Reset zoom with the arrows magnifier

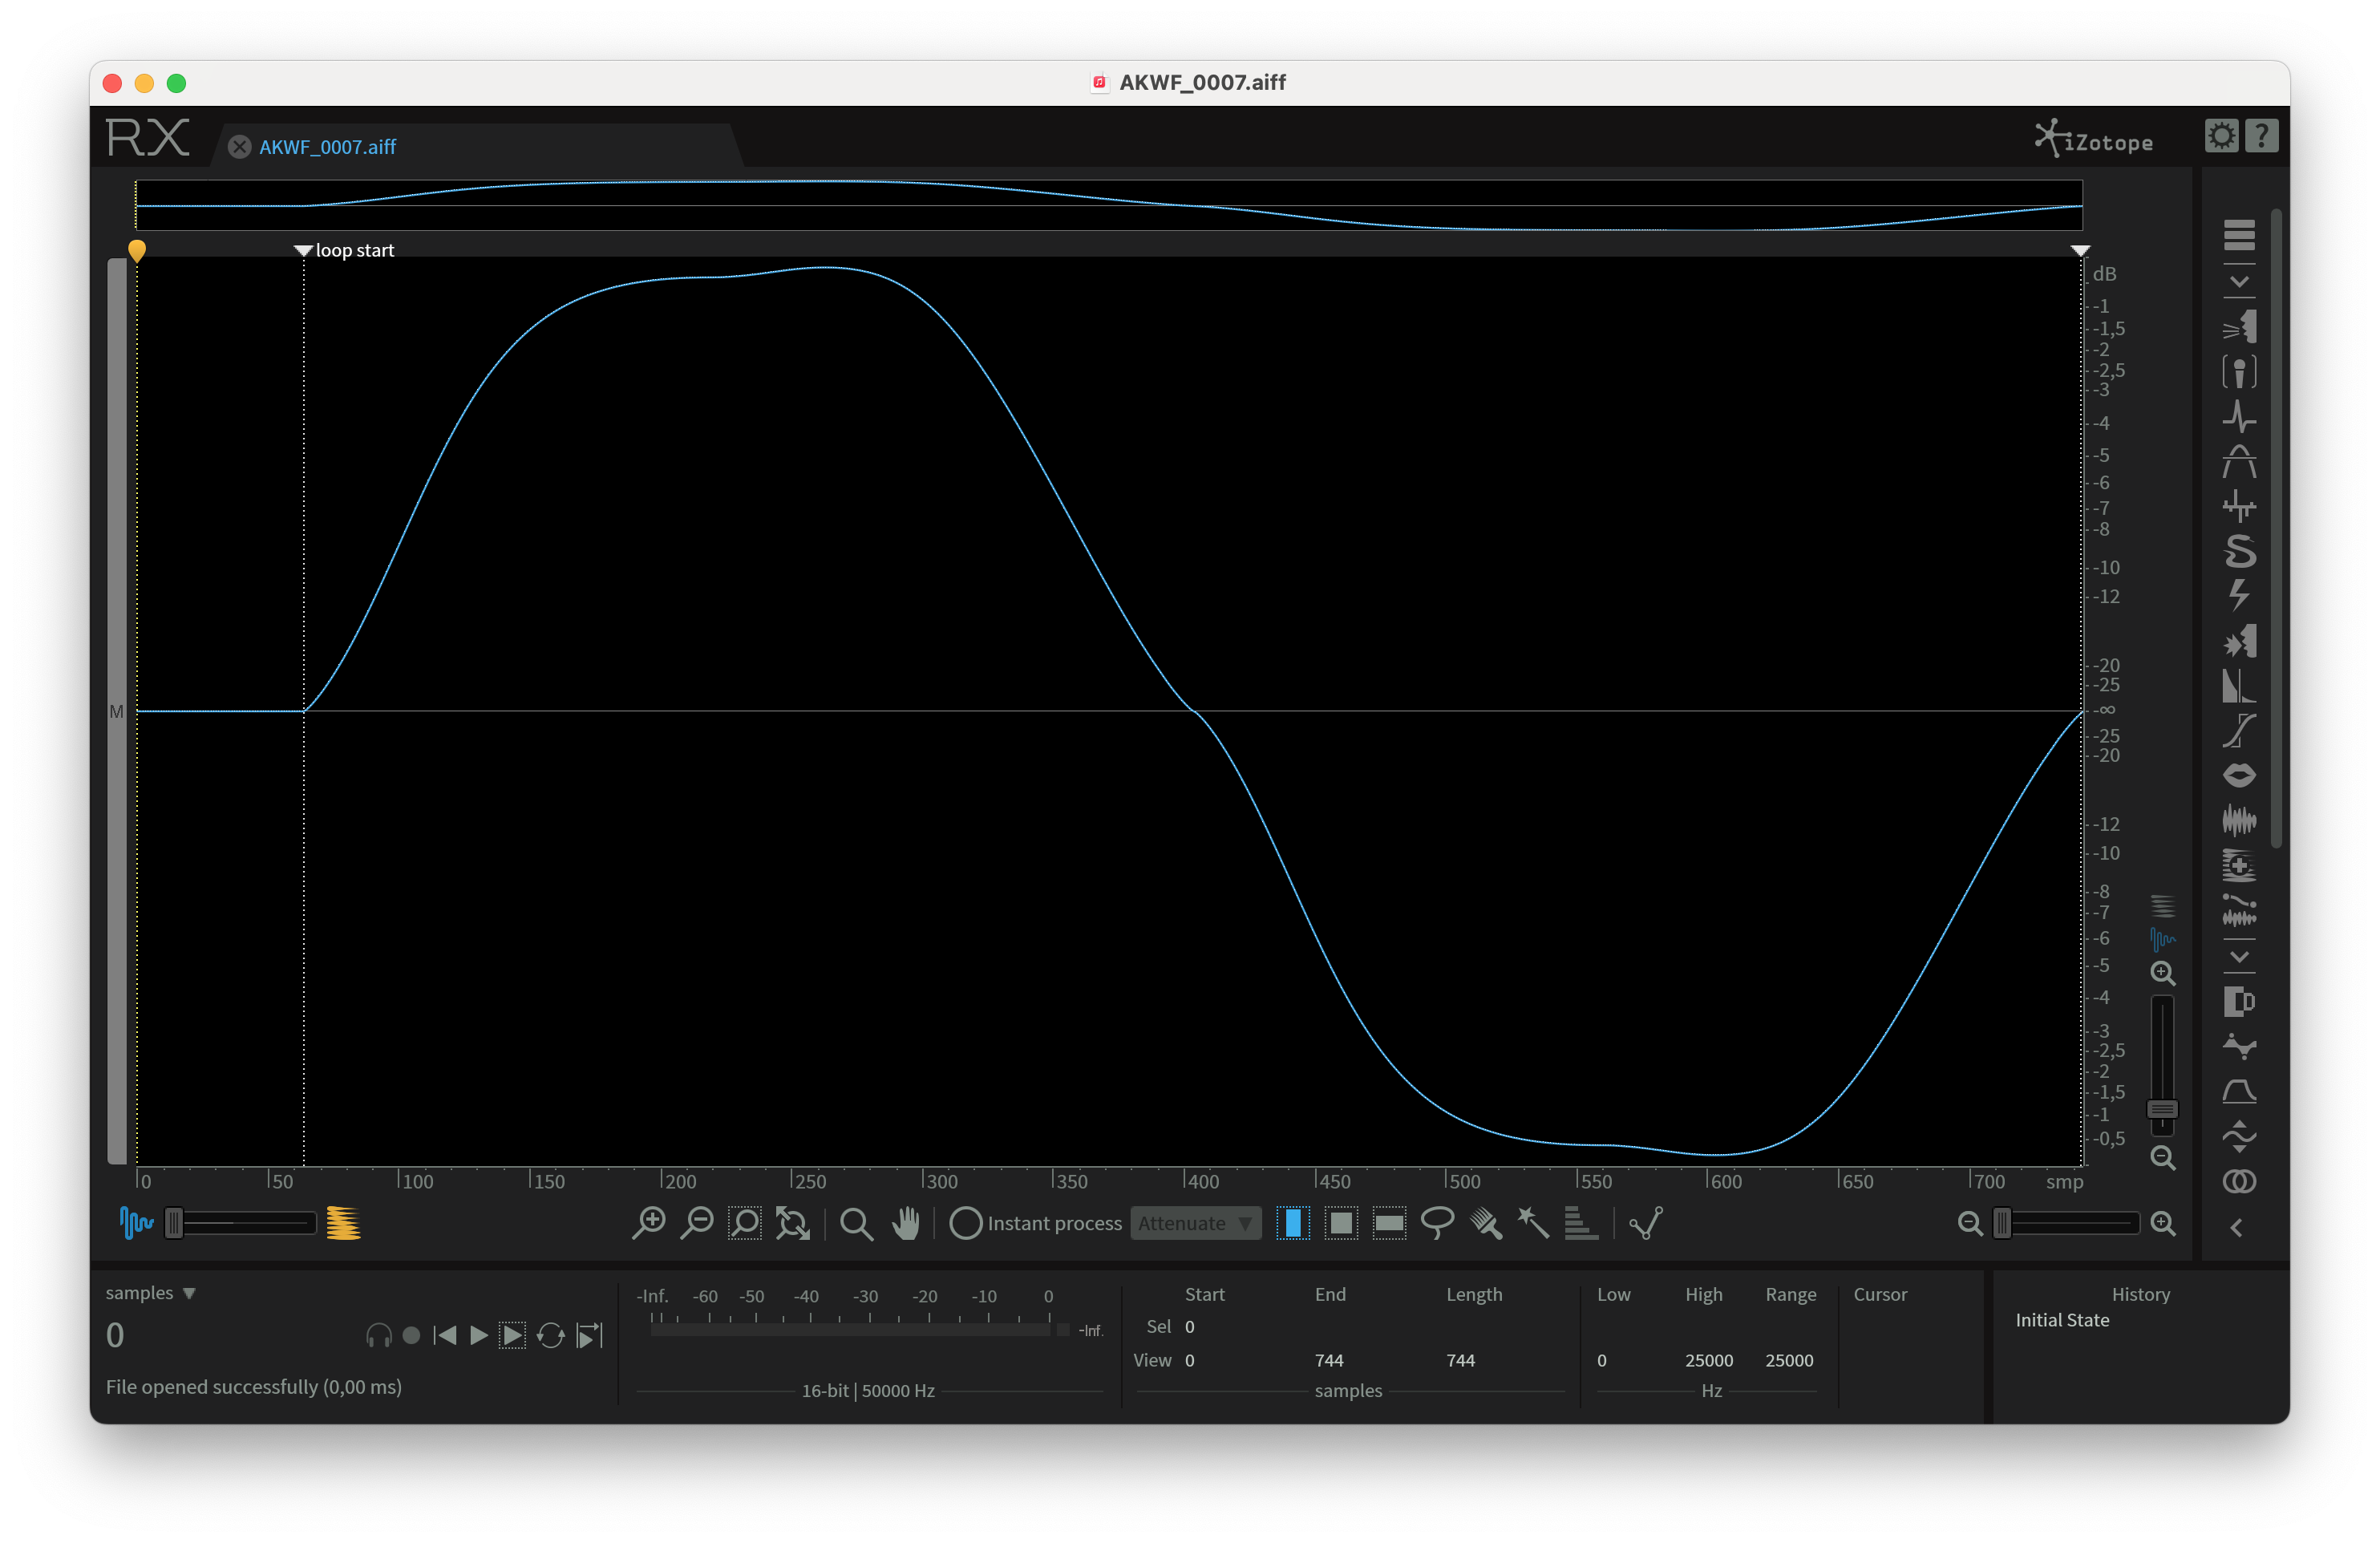pyautogui.click(x=793, y=1223)
